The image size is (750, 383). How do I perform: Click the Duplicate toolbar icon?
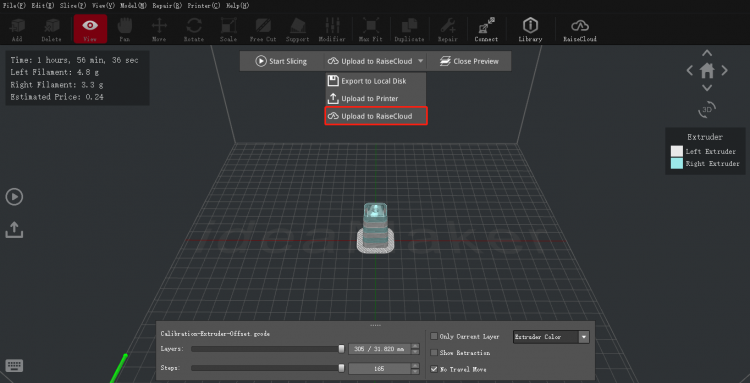(409, 30)
